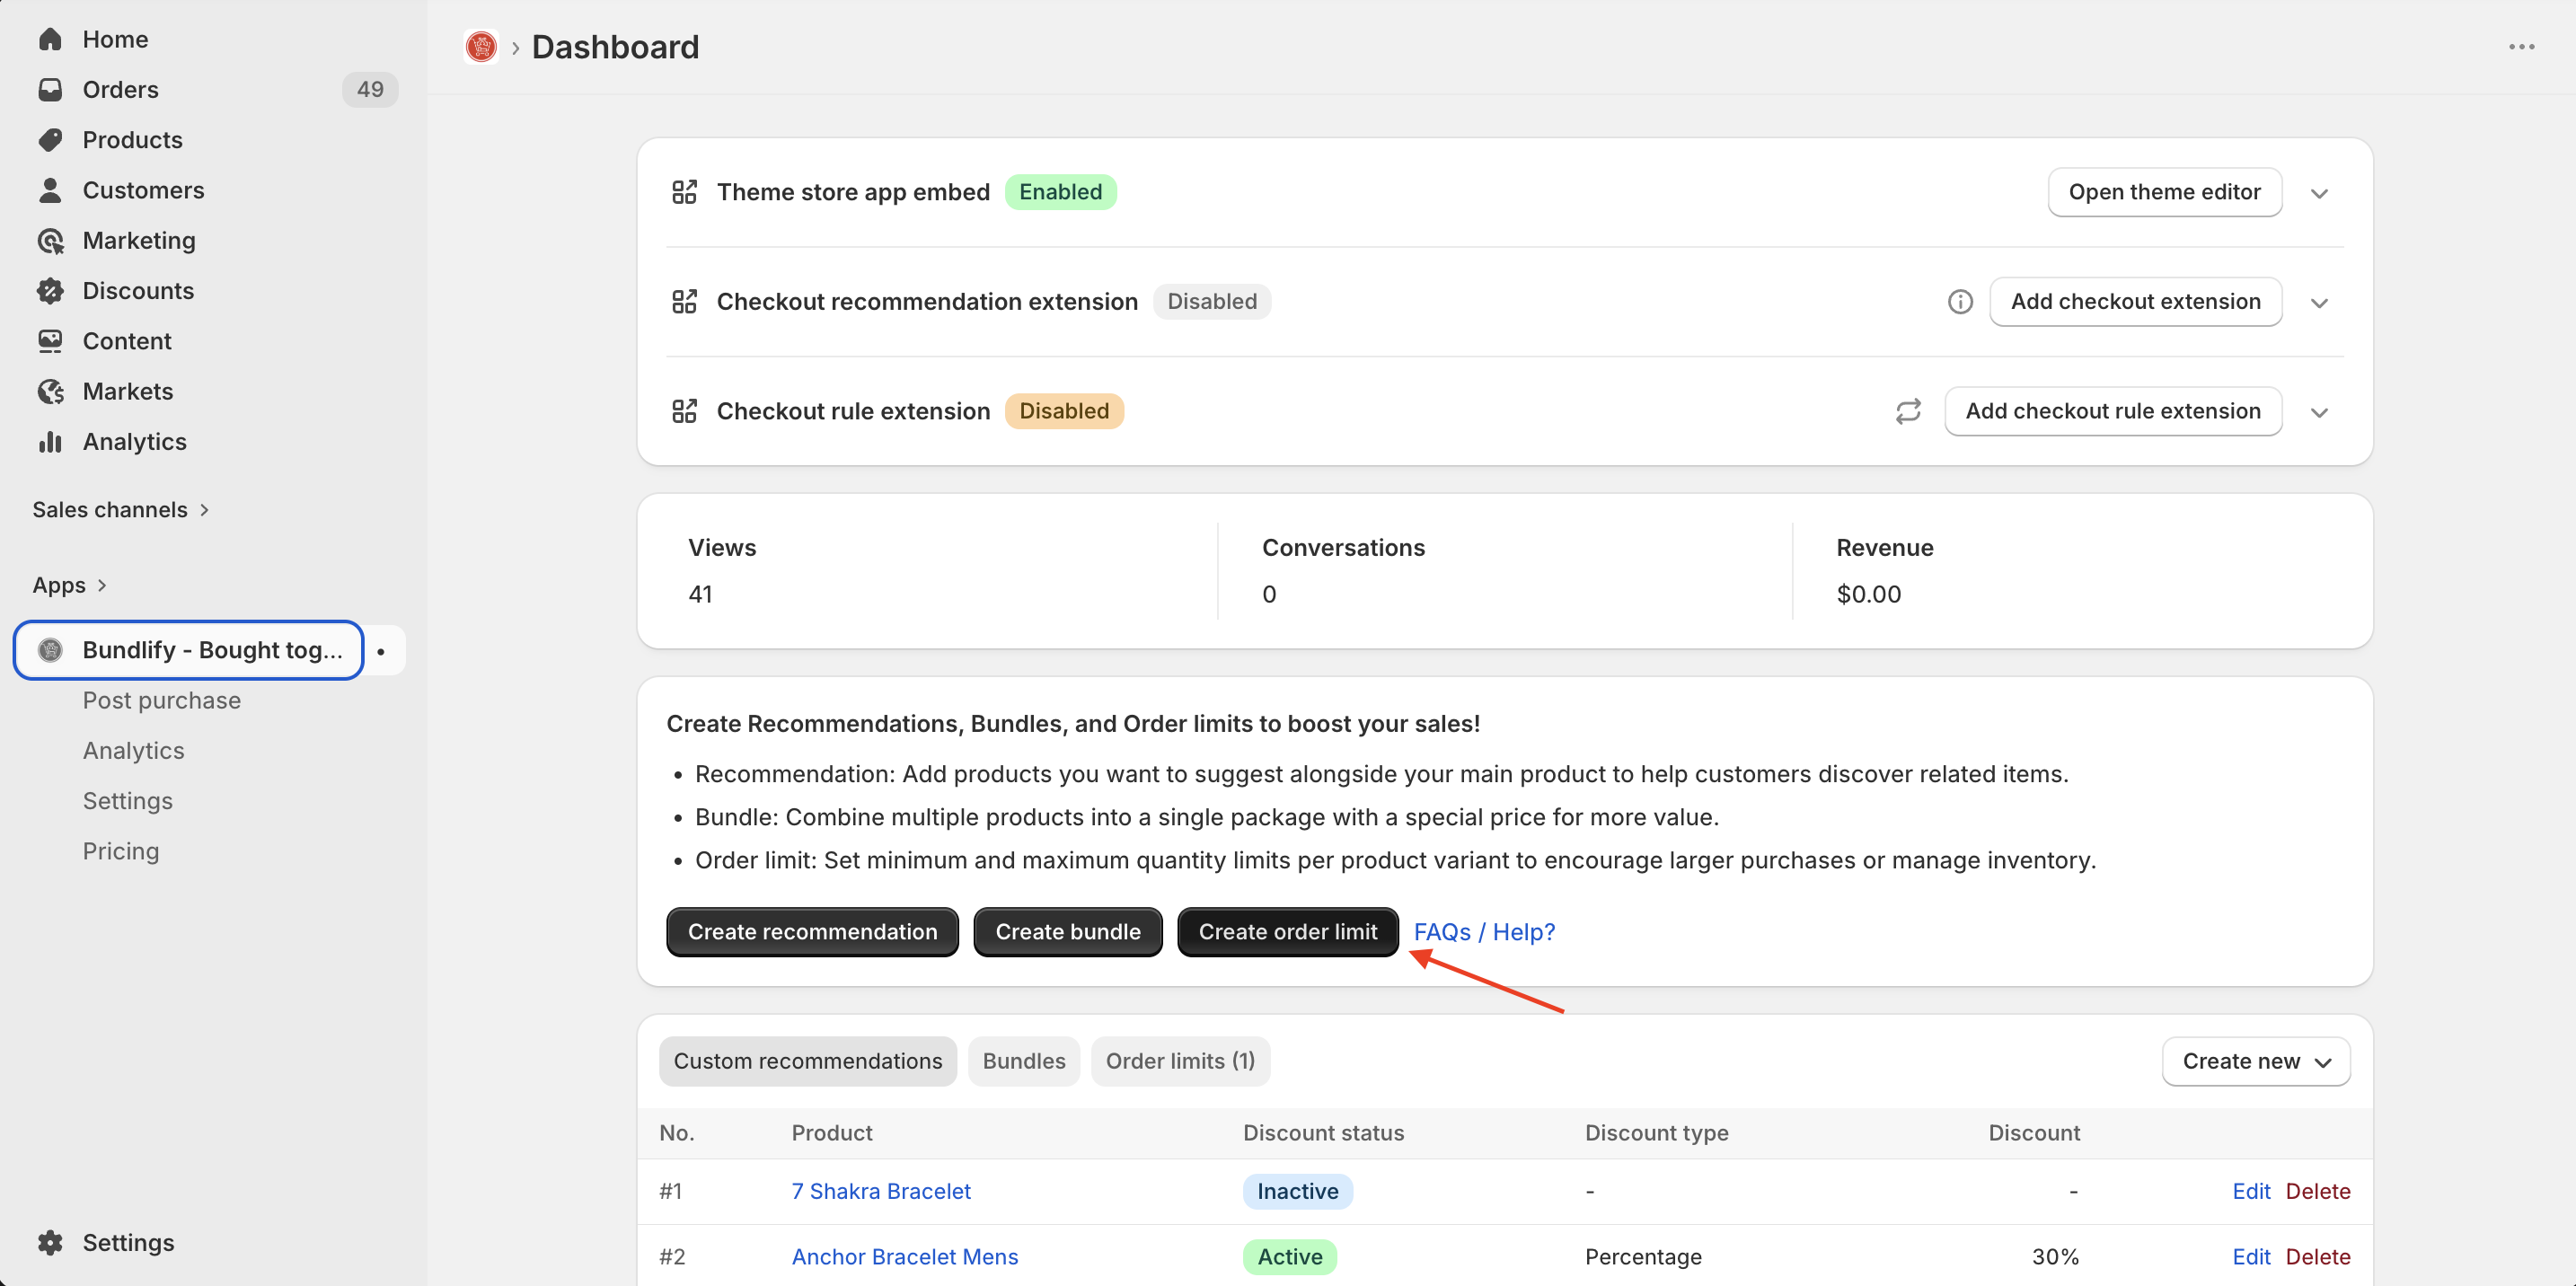Open the Post purchase submenu item
The width and height of the screenshot is (2576, 1286).
[162, 700]
